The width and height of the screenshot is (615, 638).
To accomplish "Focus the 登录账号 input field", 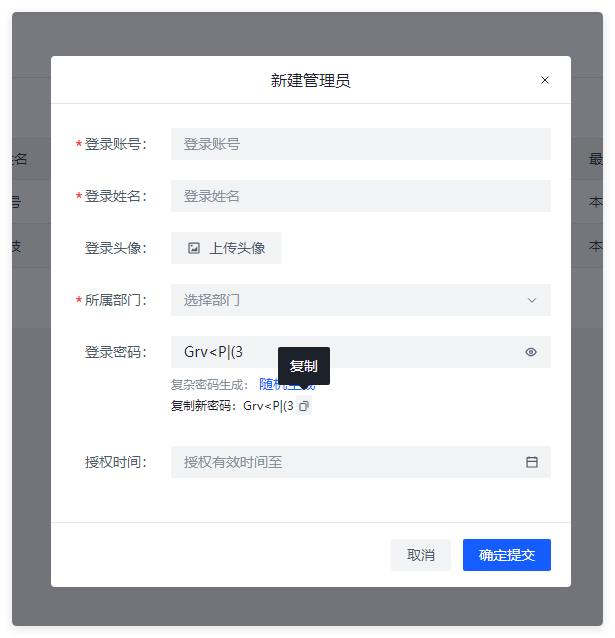I will [x=360, y=144].
